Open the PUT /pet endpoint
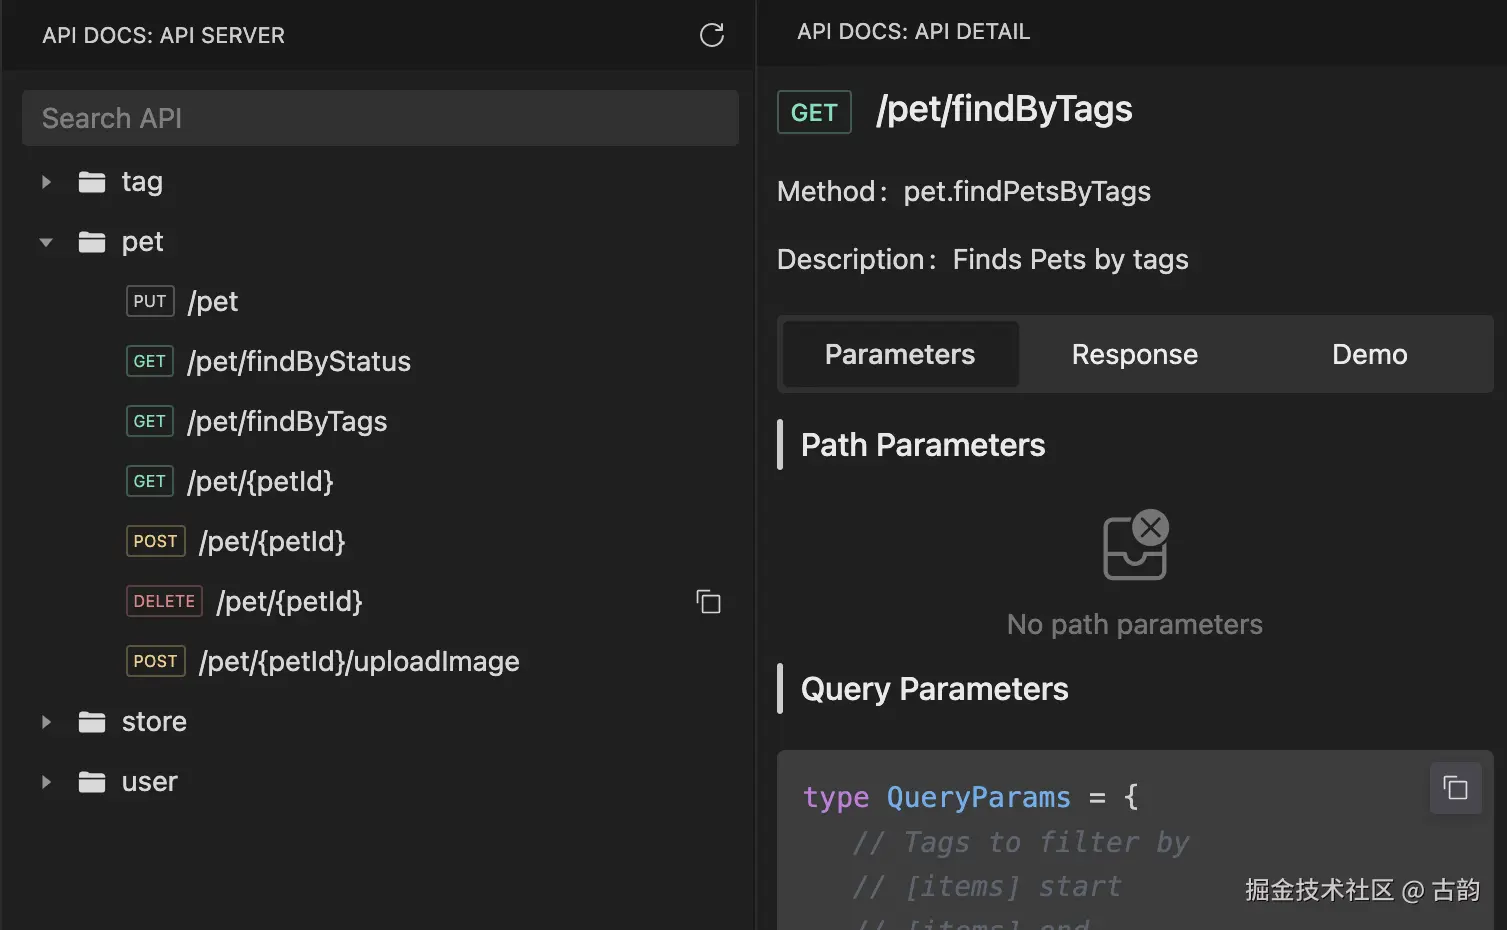This screenshot has height=930, width=1507. (x=212, y=302)
